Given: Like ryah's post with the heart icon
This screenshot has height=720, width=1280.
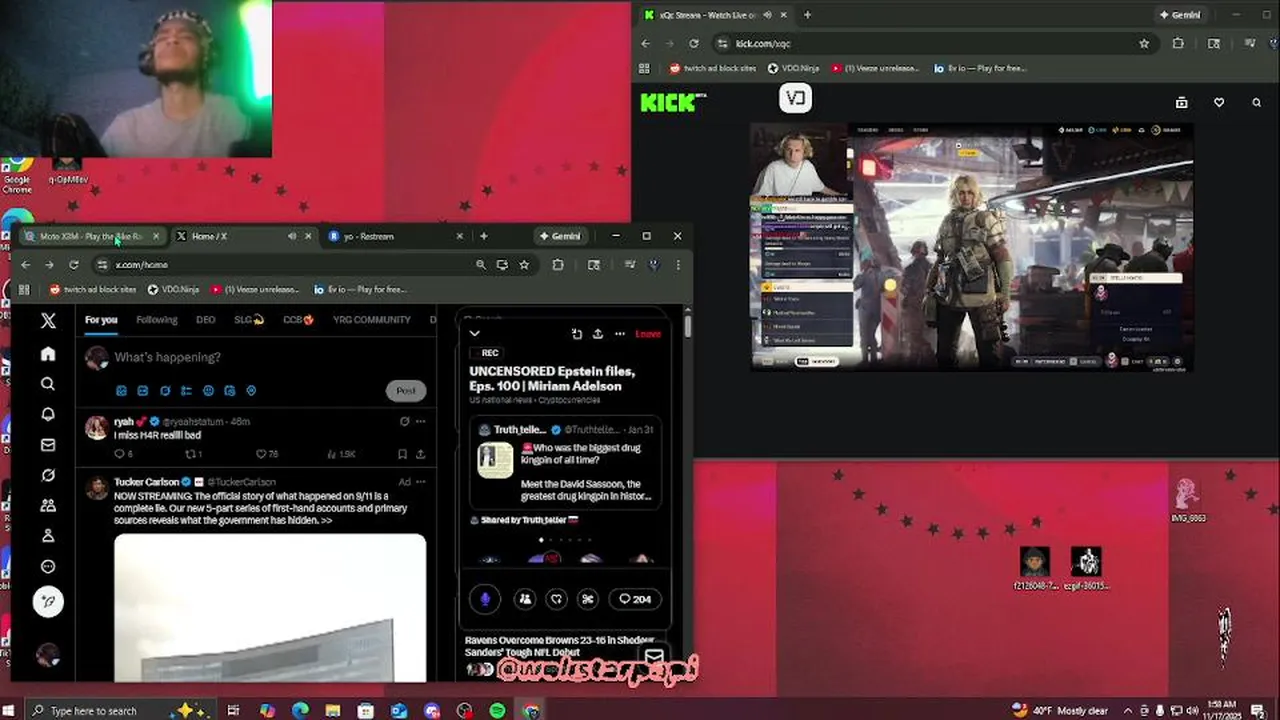Looking at the screenshot, I should [x=261, y=454].
